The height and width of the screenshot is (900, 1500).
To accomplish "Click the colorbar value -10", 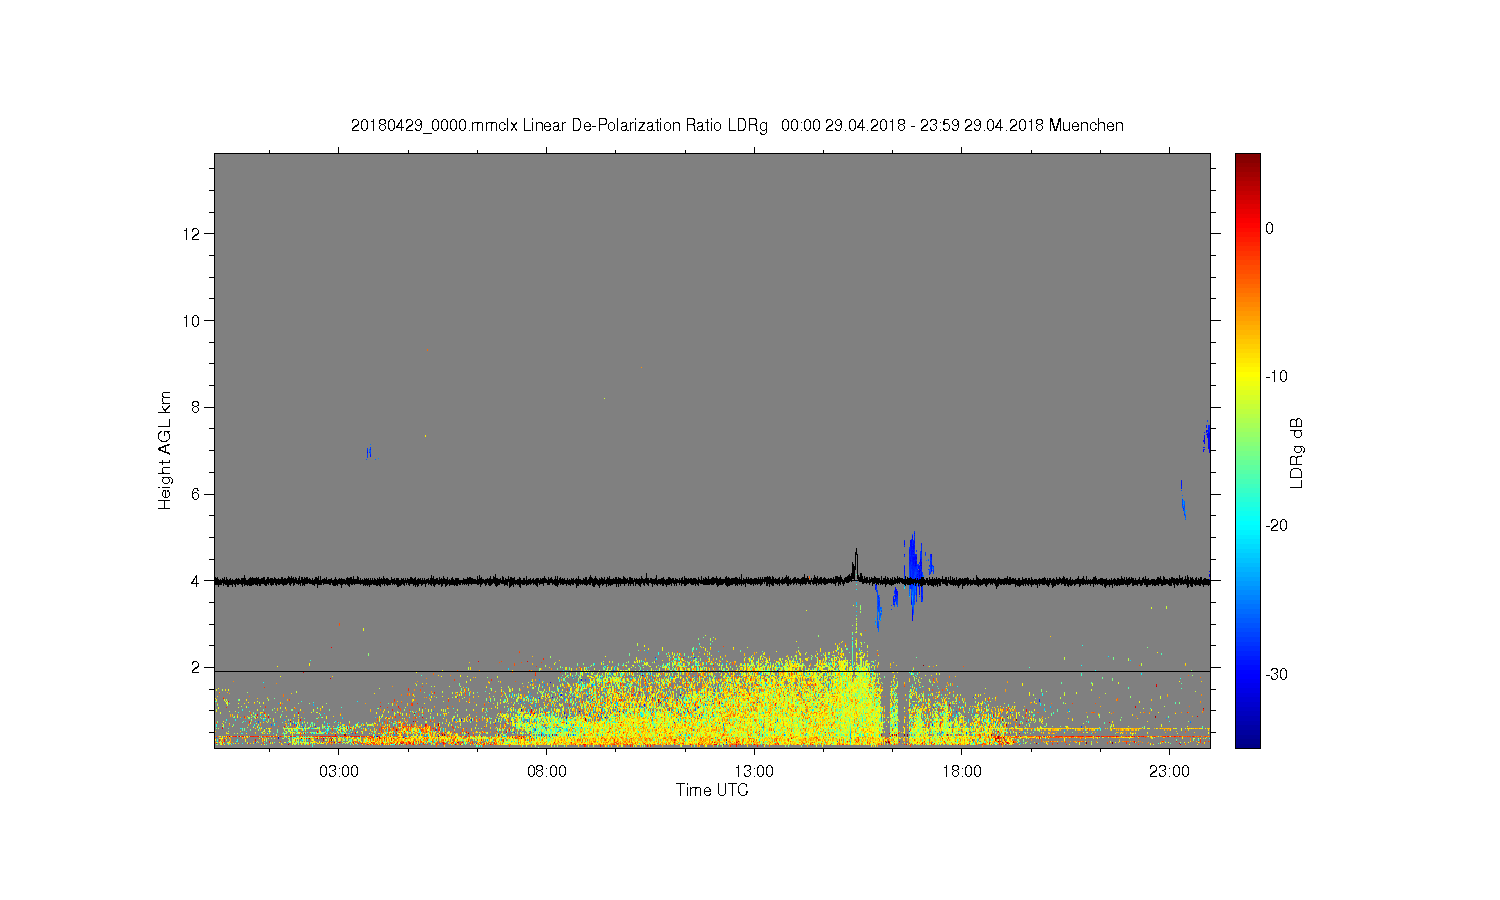I will pyautogui.click(x=1276, y=377).
